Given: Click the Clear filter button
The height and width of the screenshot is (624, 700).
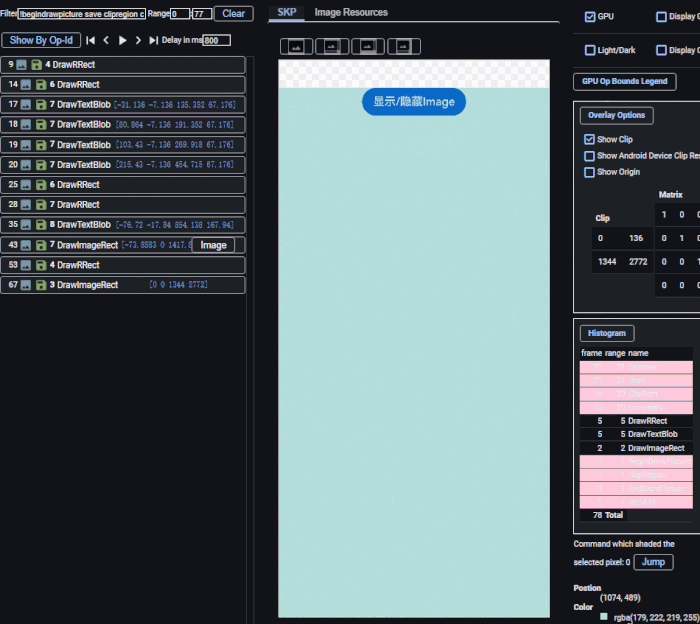Looking at the screenshot, I should pyautogui.click(x=233, y=14).
